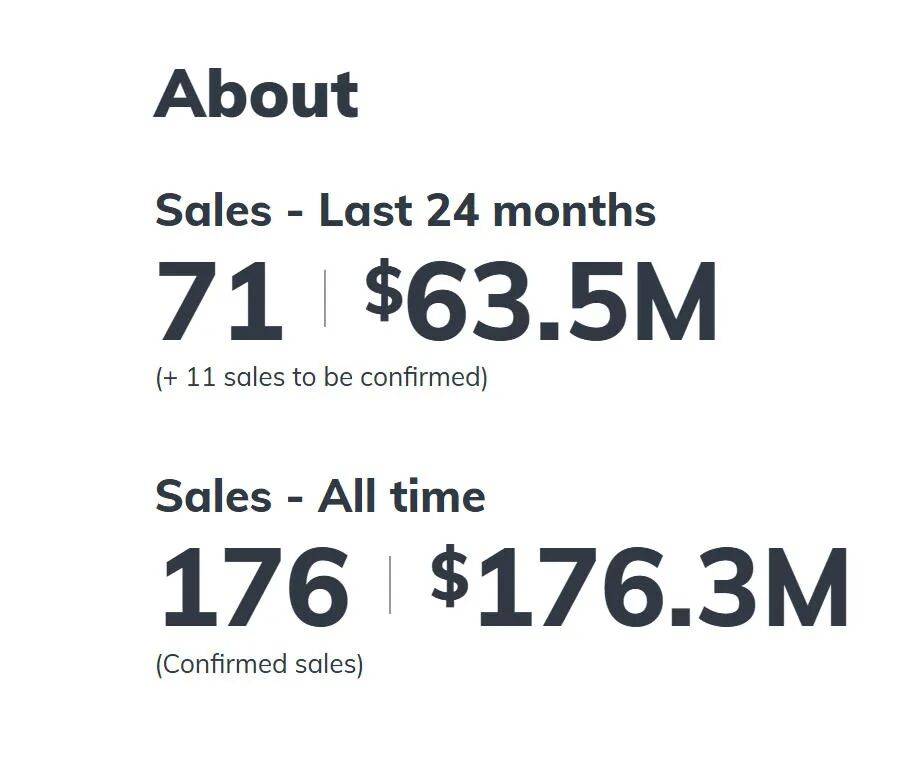Screen dimensions: 924x764
Task: Click the $176.3M all-time value
Action: click(640, 589)
